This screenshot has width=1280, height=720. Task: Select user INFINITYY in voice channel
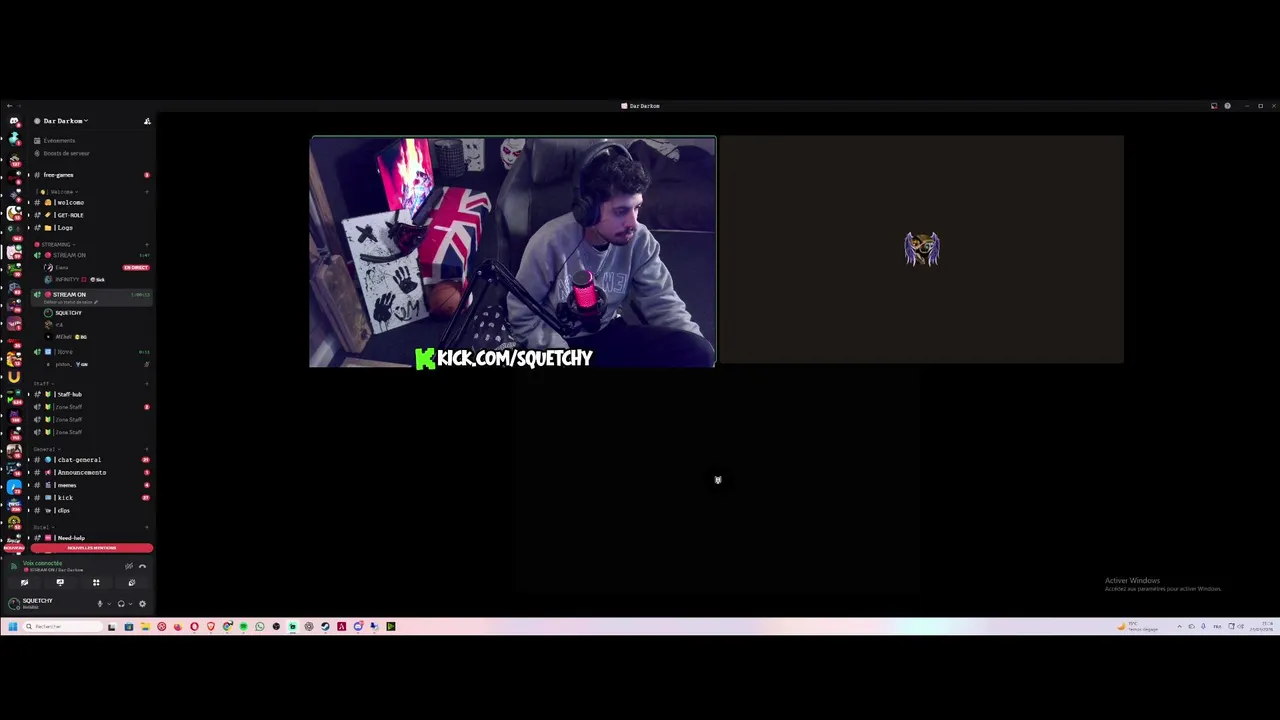click(x=68, y=279)
